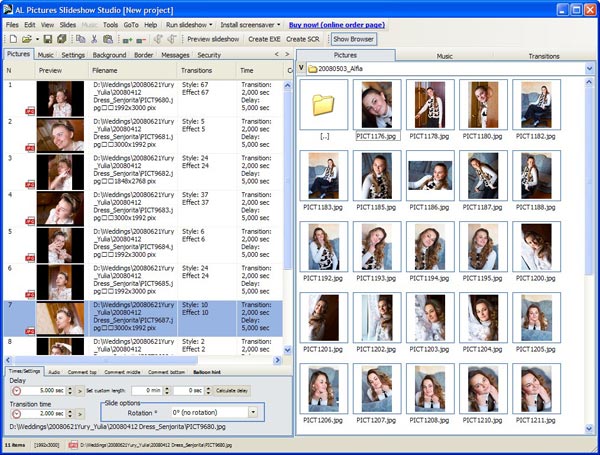Click the Cut scissors icon
600x455 pixels.
[x=94, y=38]
